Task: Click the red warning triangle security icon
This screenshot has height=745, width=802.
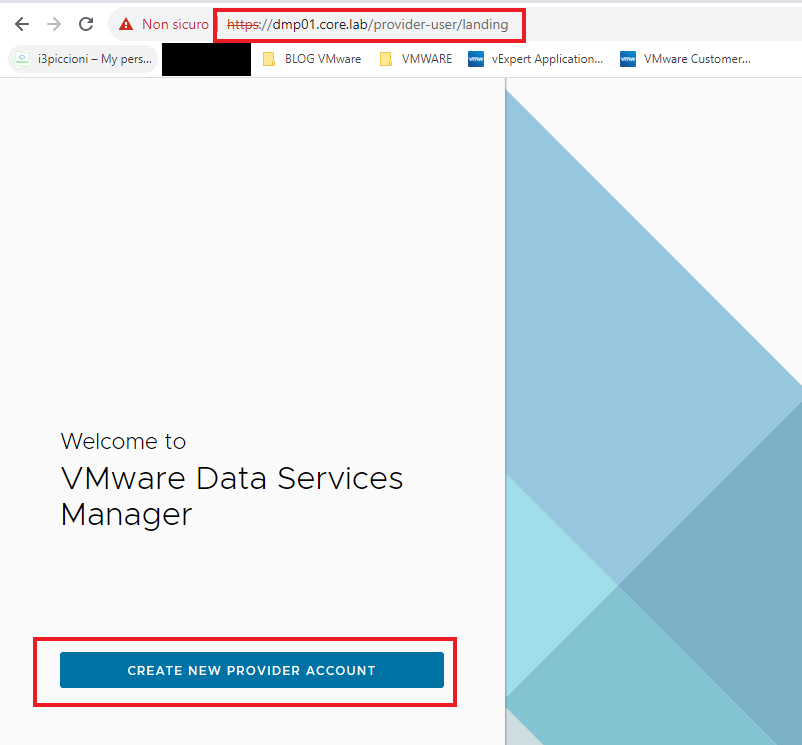Action: point(126,24)
